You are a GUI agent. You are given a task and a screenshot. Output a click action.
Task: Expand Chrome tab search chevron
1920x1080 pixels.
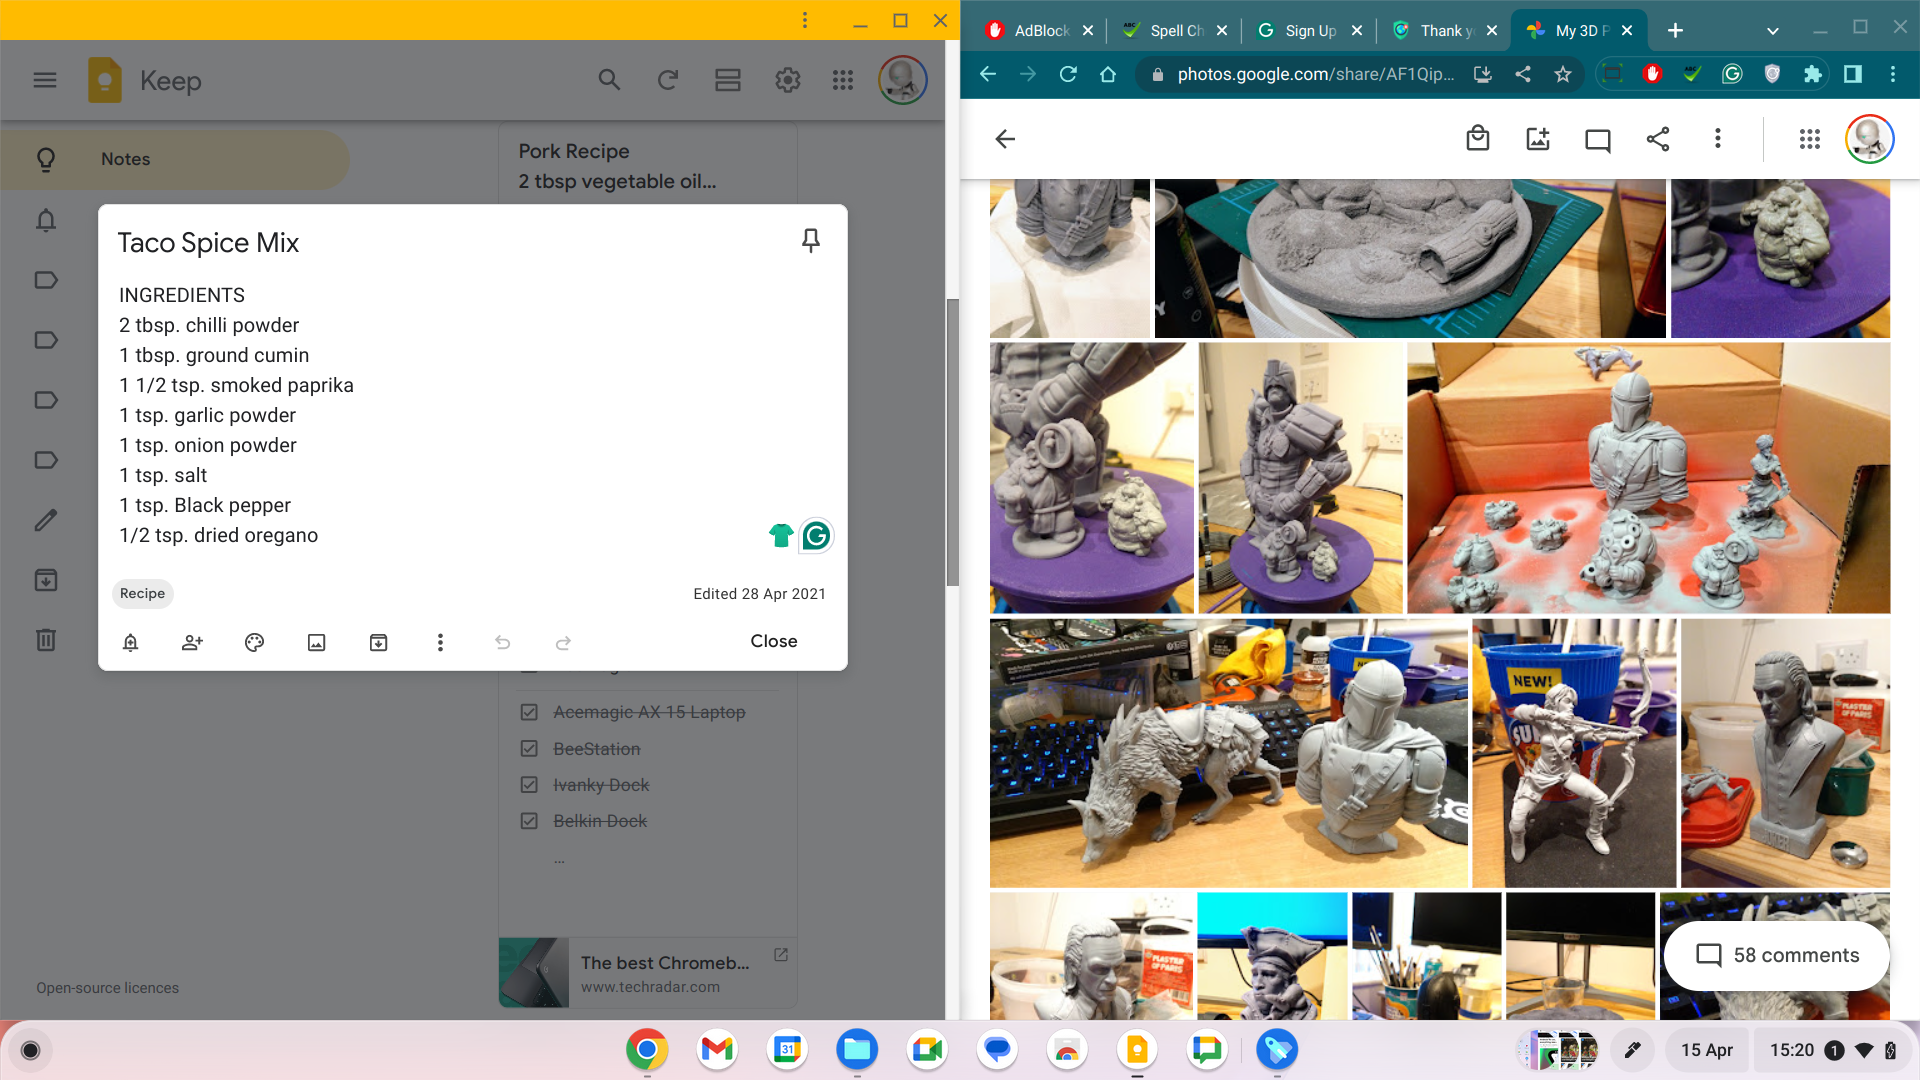[x=1773, y=31]
